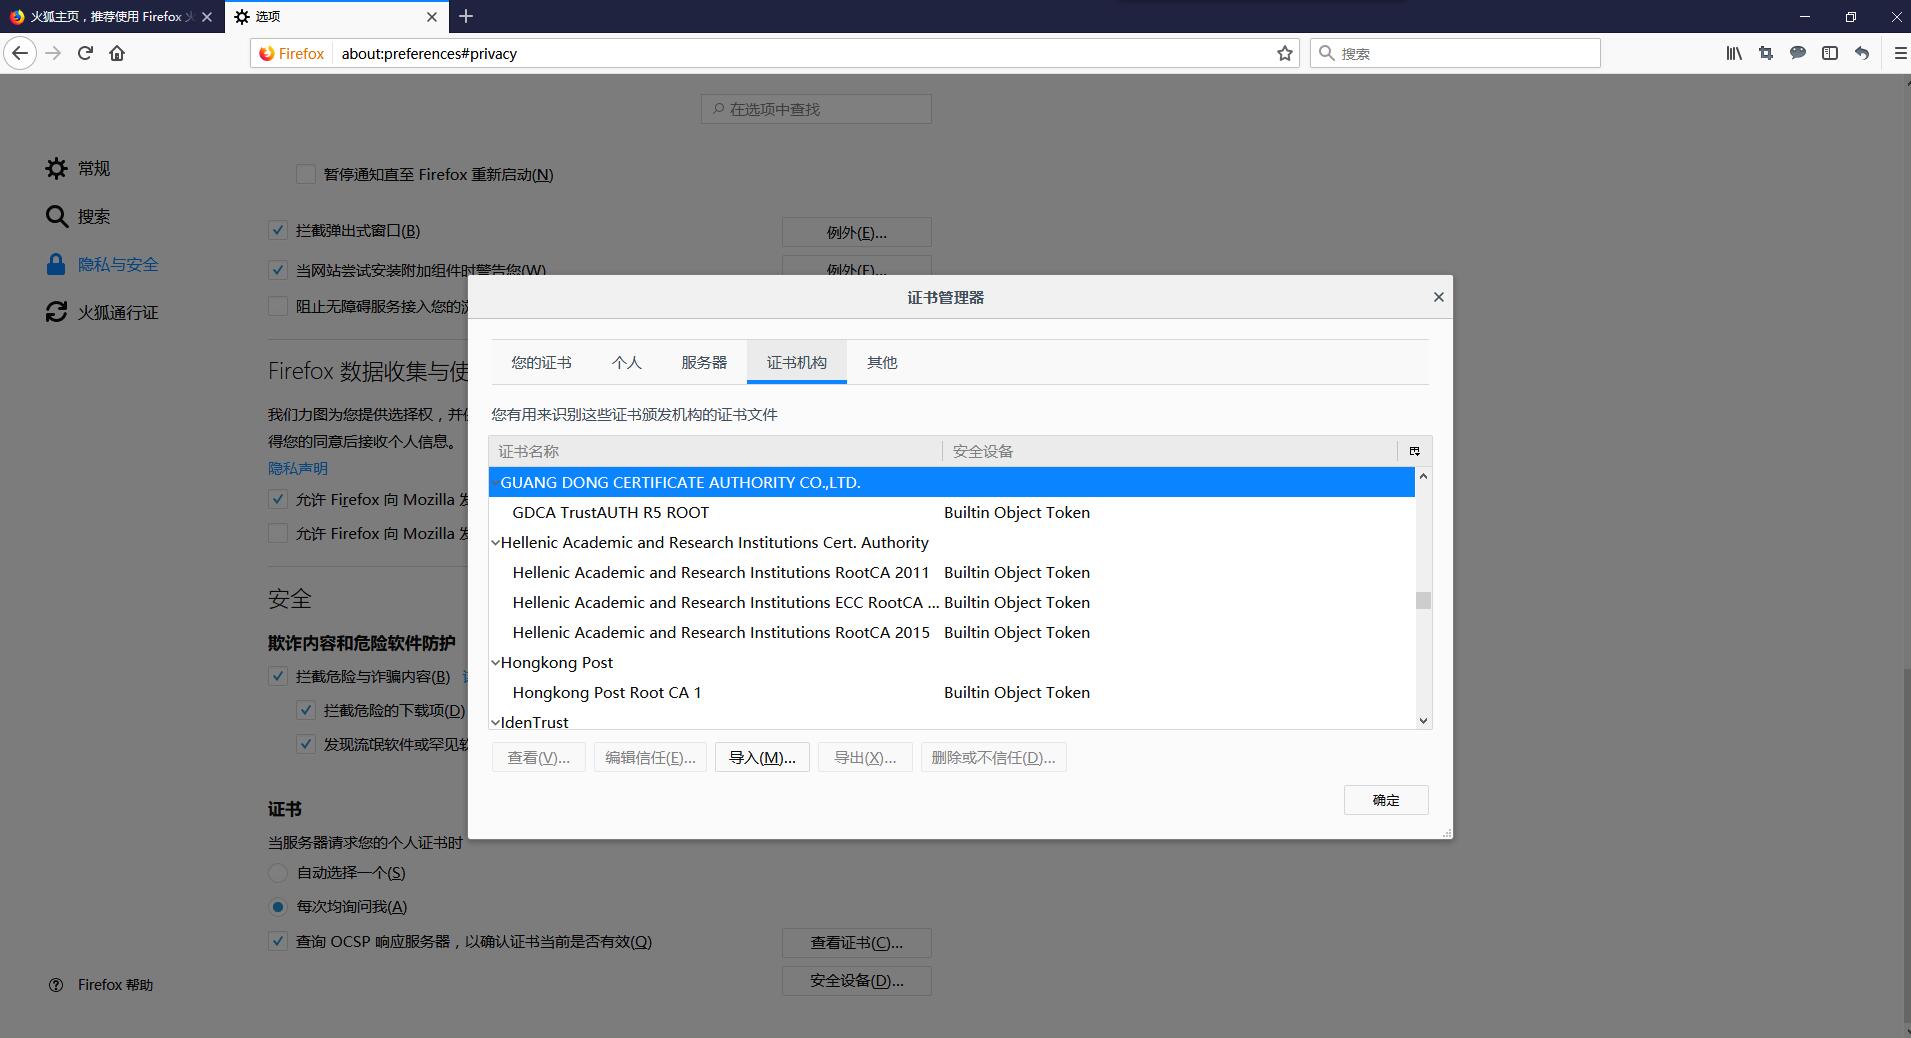Select 自动选择一个 radio button
Image resolution: width=1911 pixels, height=1038 pixels.
(278, 872)
